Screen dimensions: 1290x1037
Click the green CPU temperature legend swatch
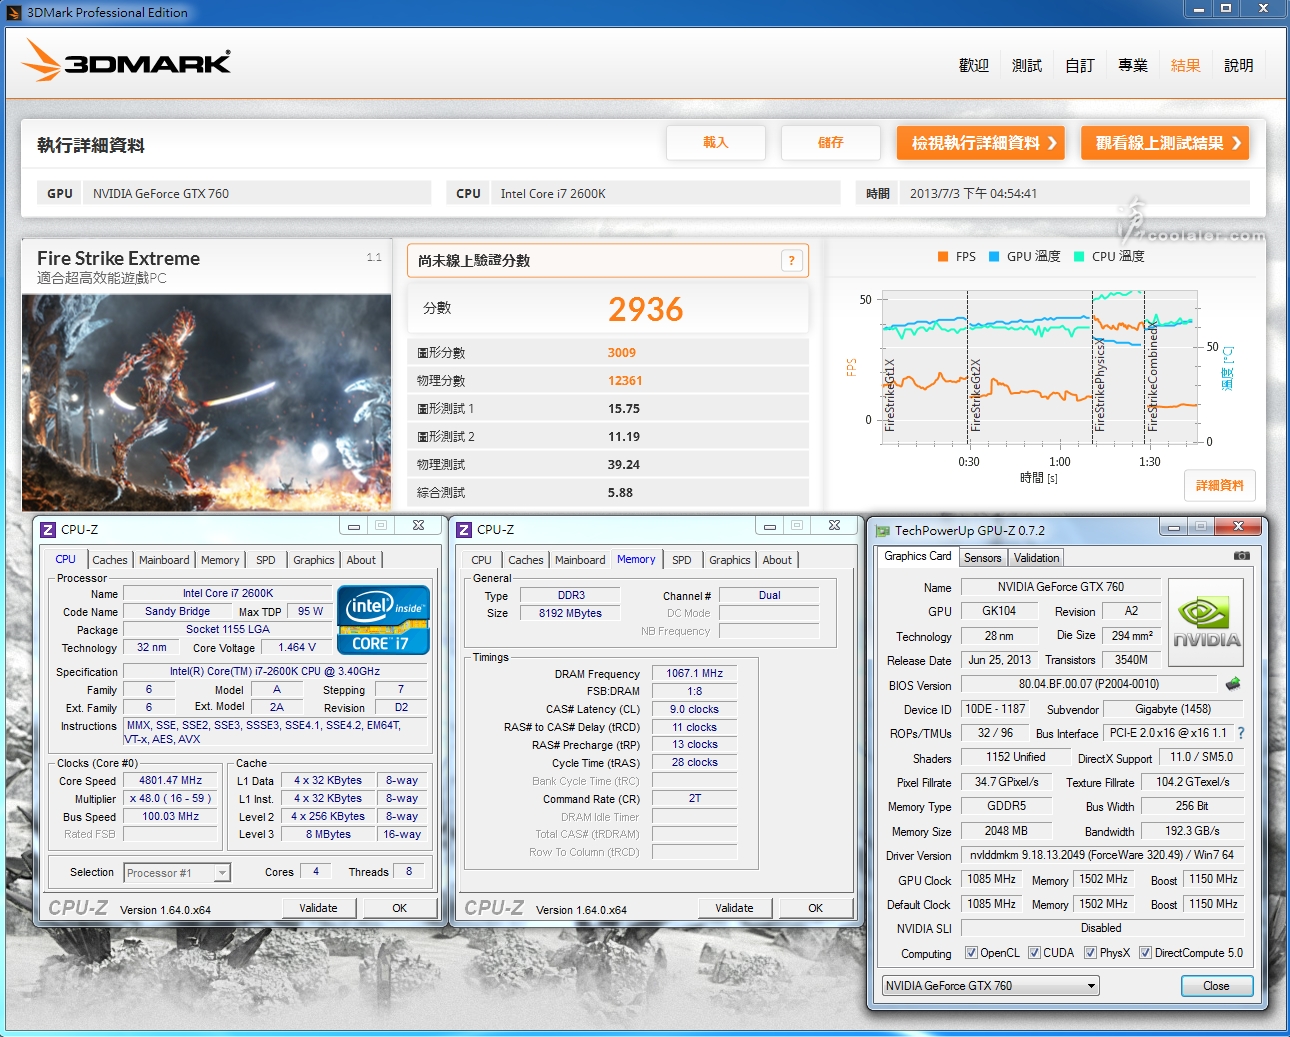click(1079, 257)
